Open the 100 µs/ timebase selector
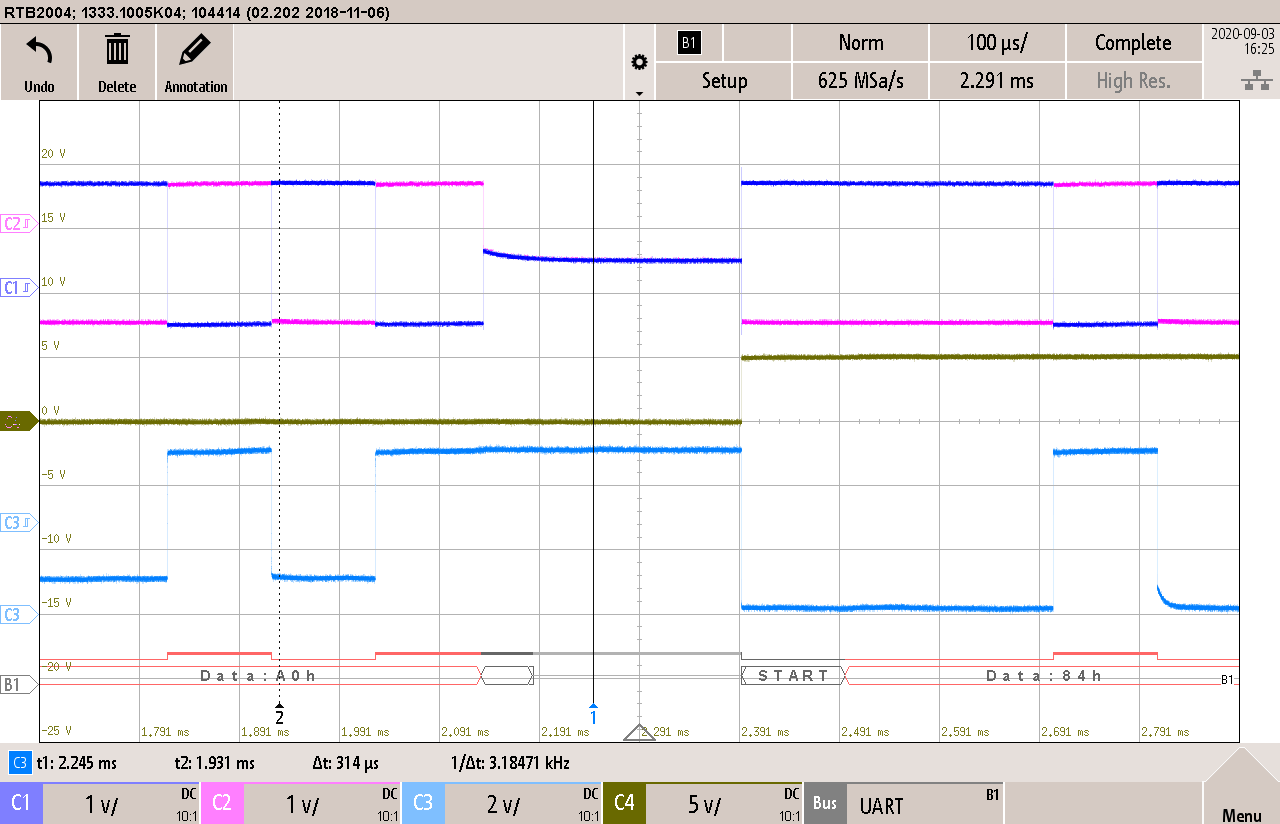This screenshot has width=1280, height=824. [x=996, y=42]
